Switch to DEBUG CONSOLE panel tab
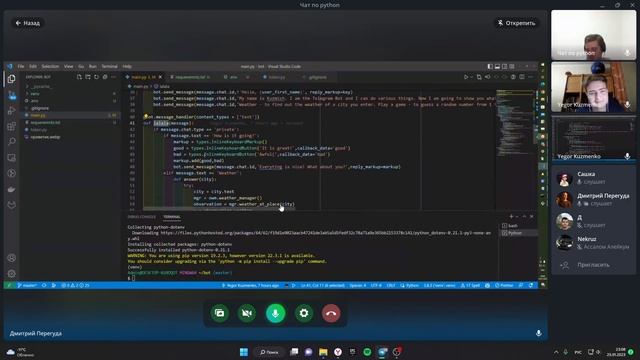This screenshot has height=360, width=640. 142,217
